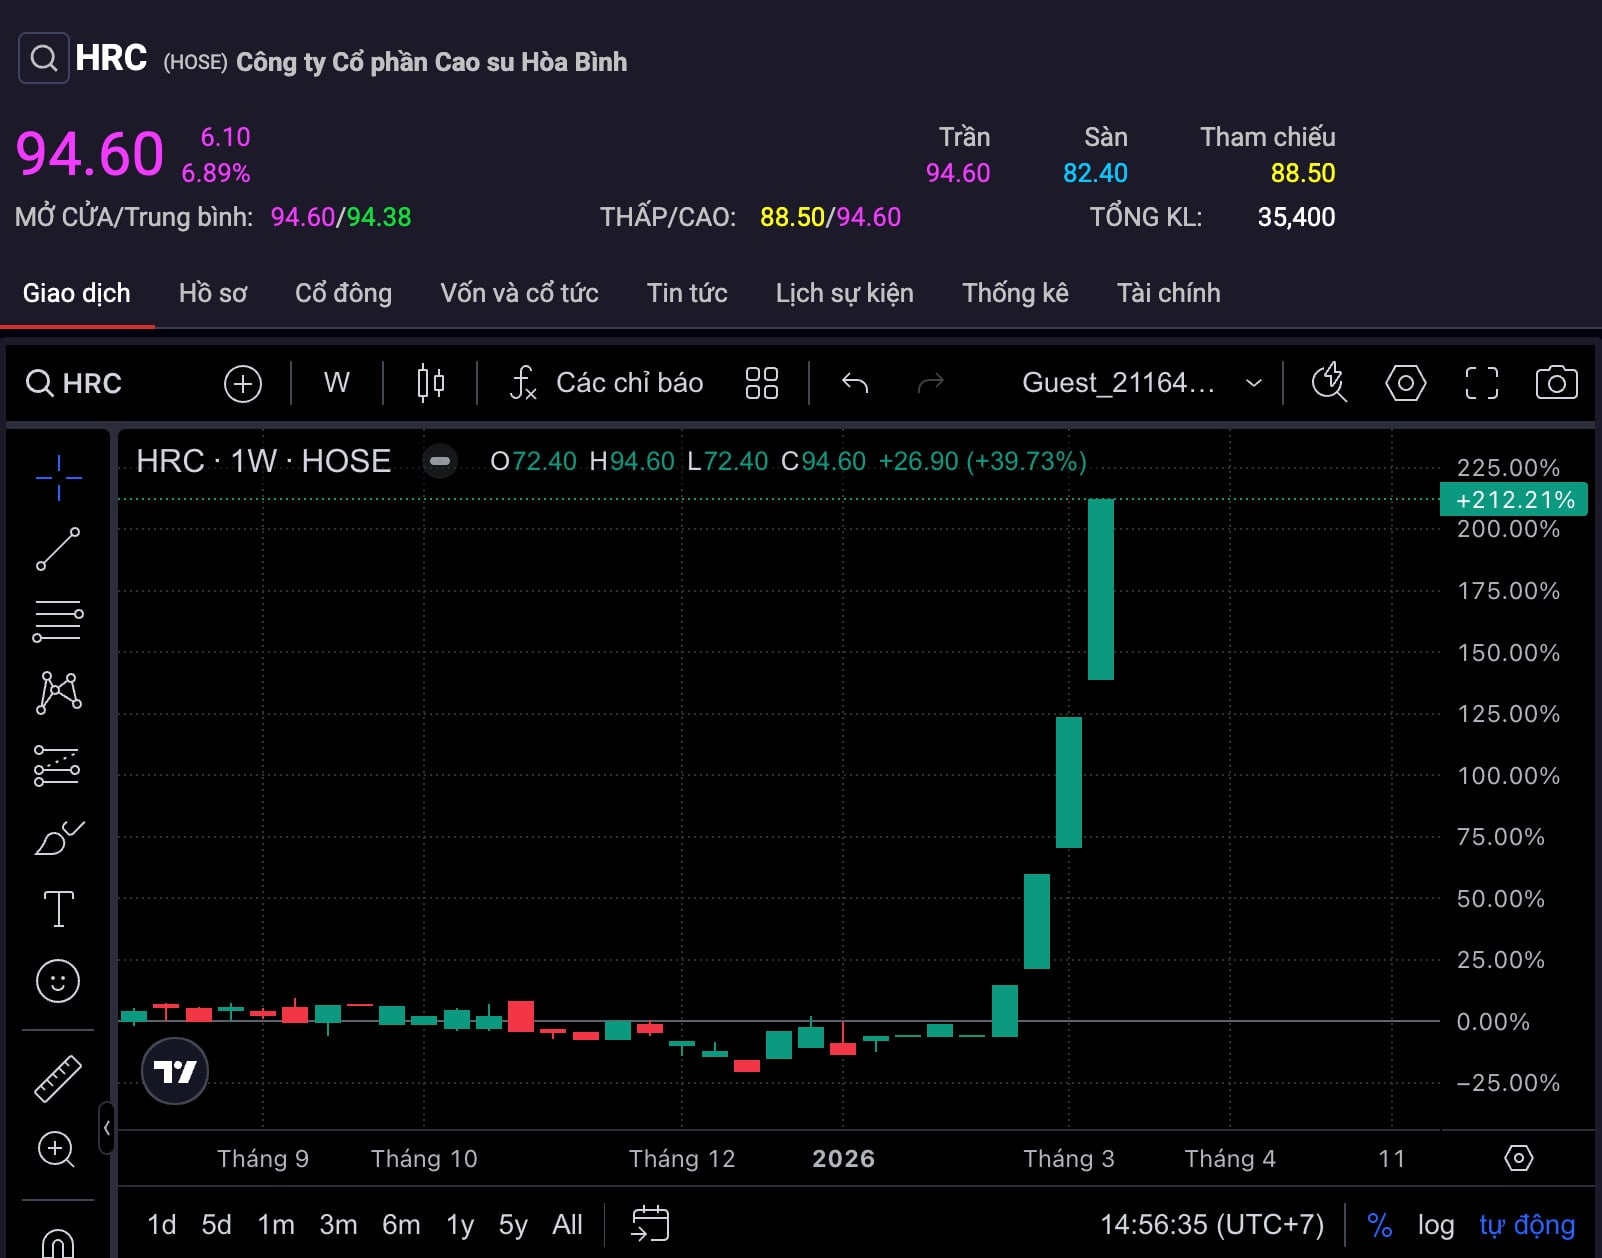Choose the text annotation tool
1602x1258 pixels.
tap(58, 909)
